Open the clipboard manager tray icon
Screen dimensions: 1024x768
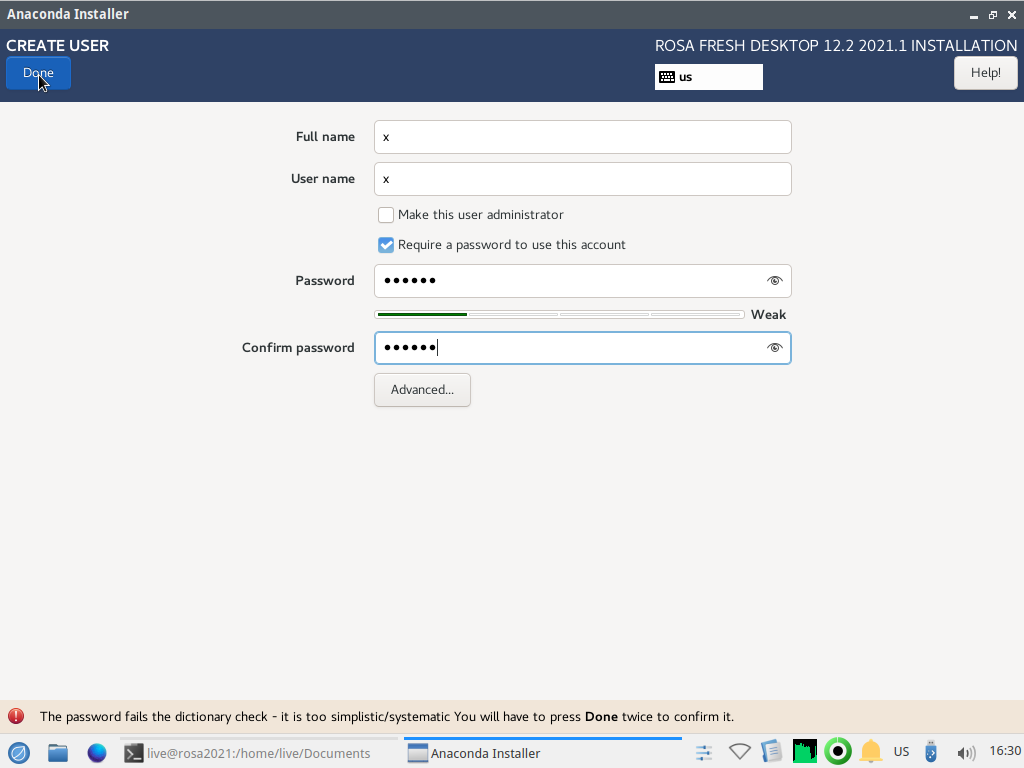tap(771, 752)
